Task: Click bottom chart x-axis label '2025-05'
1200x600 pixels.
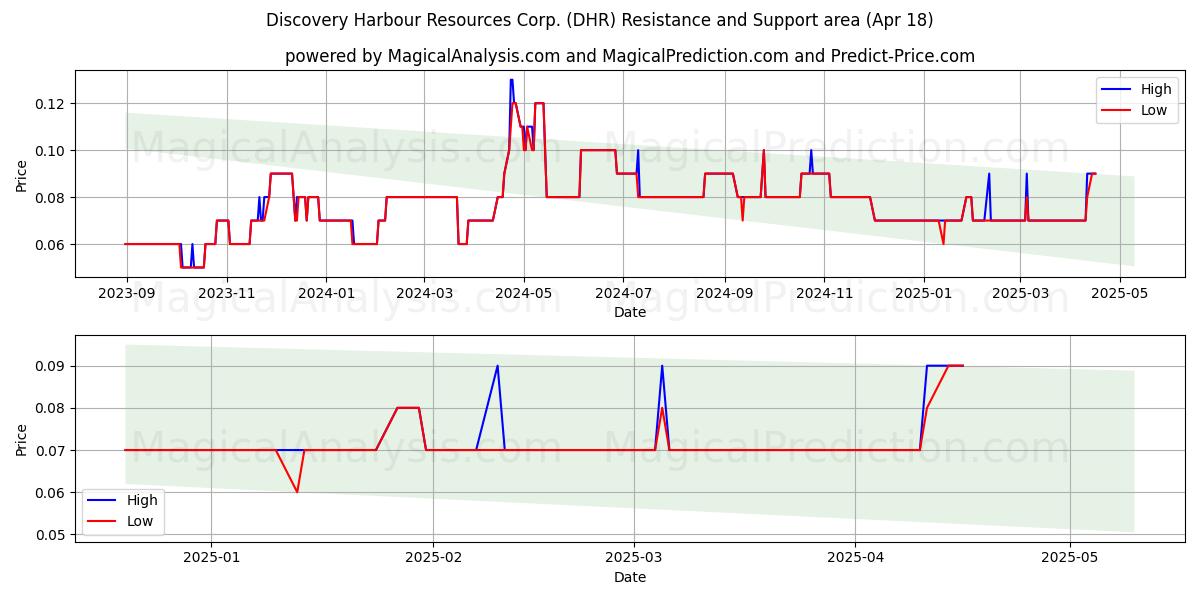Action: [1070, 559]
